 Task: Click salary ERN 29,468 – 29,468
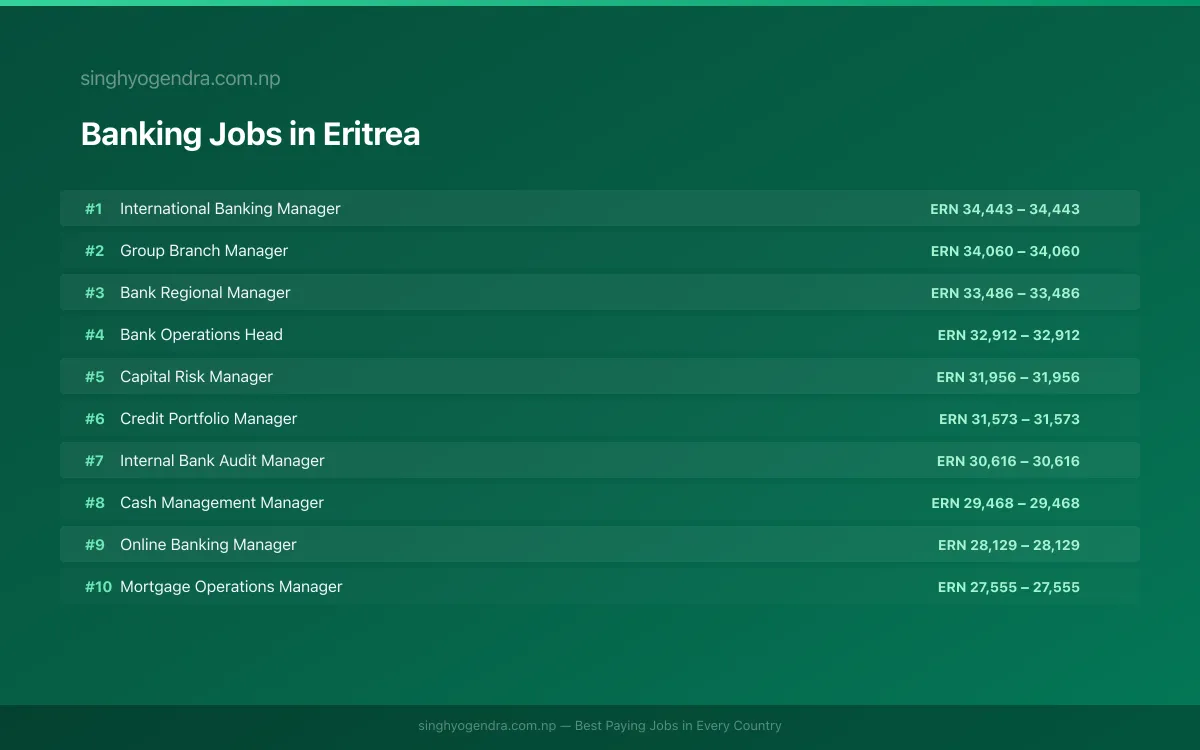(x=1005, y=503)
